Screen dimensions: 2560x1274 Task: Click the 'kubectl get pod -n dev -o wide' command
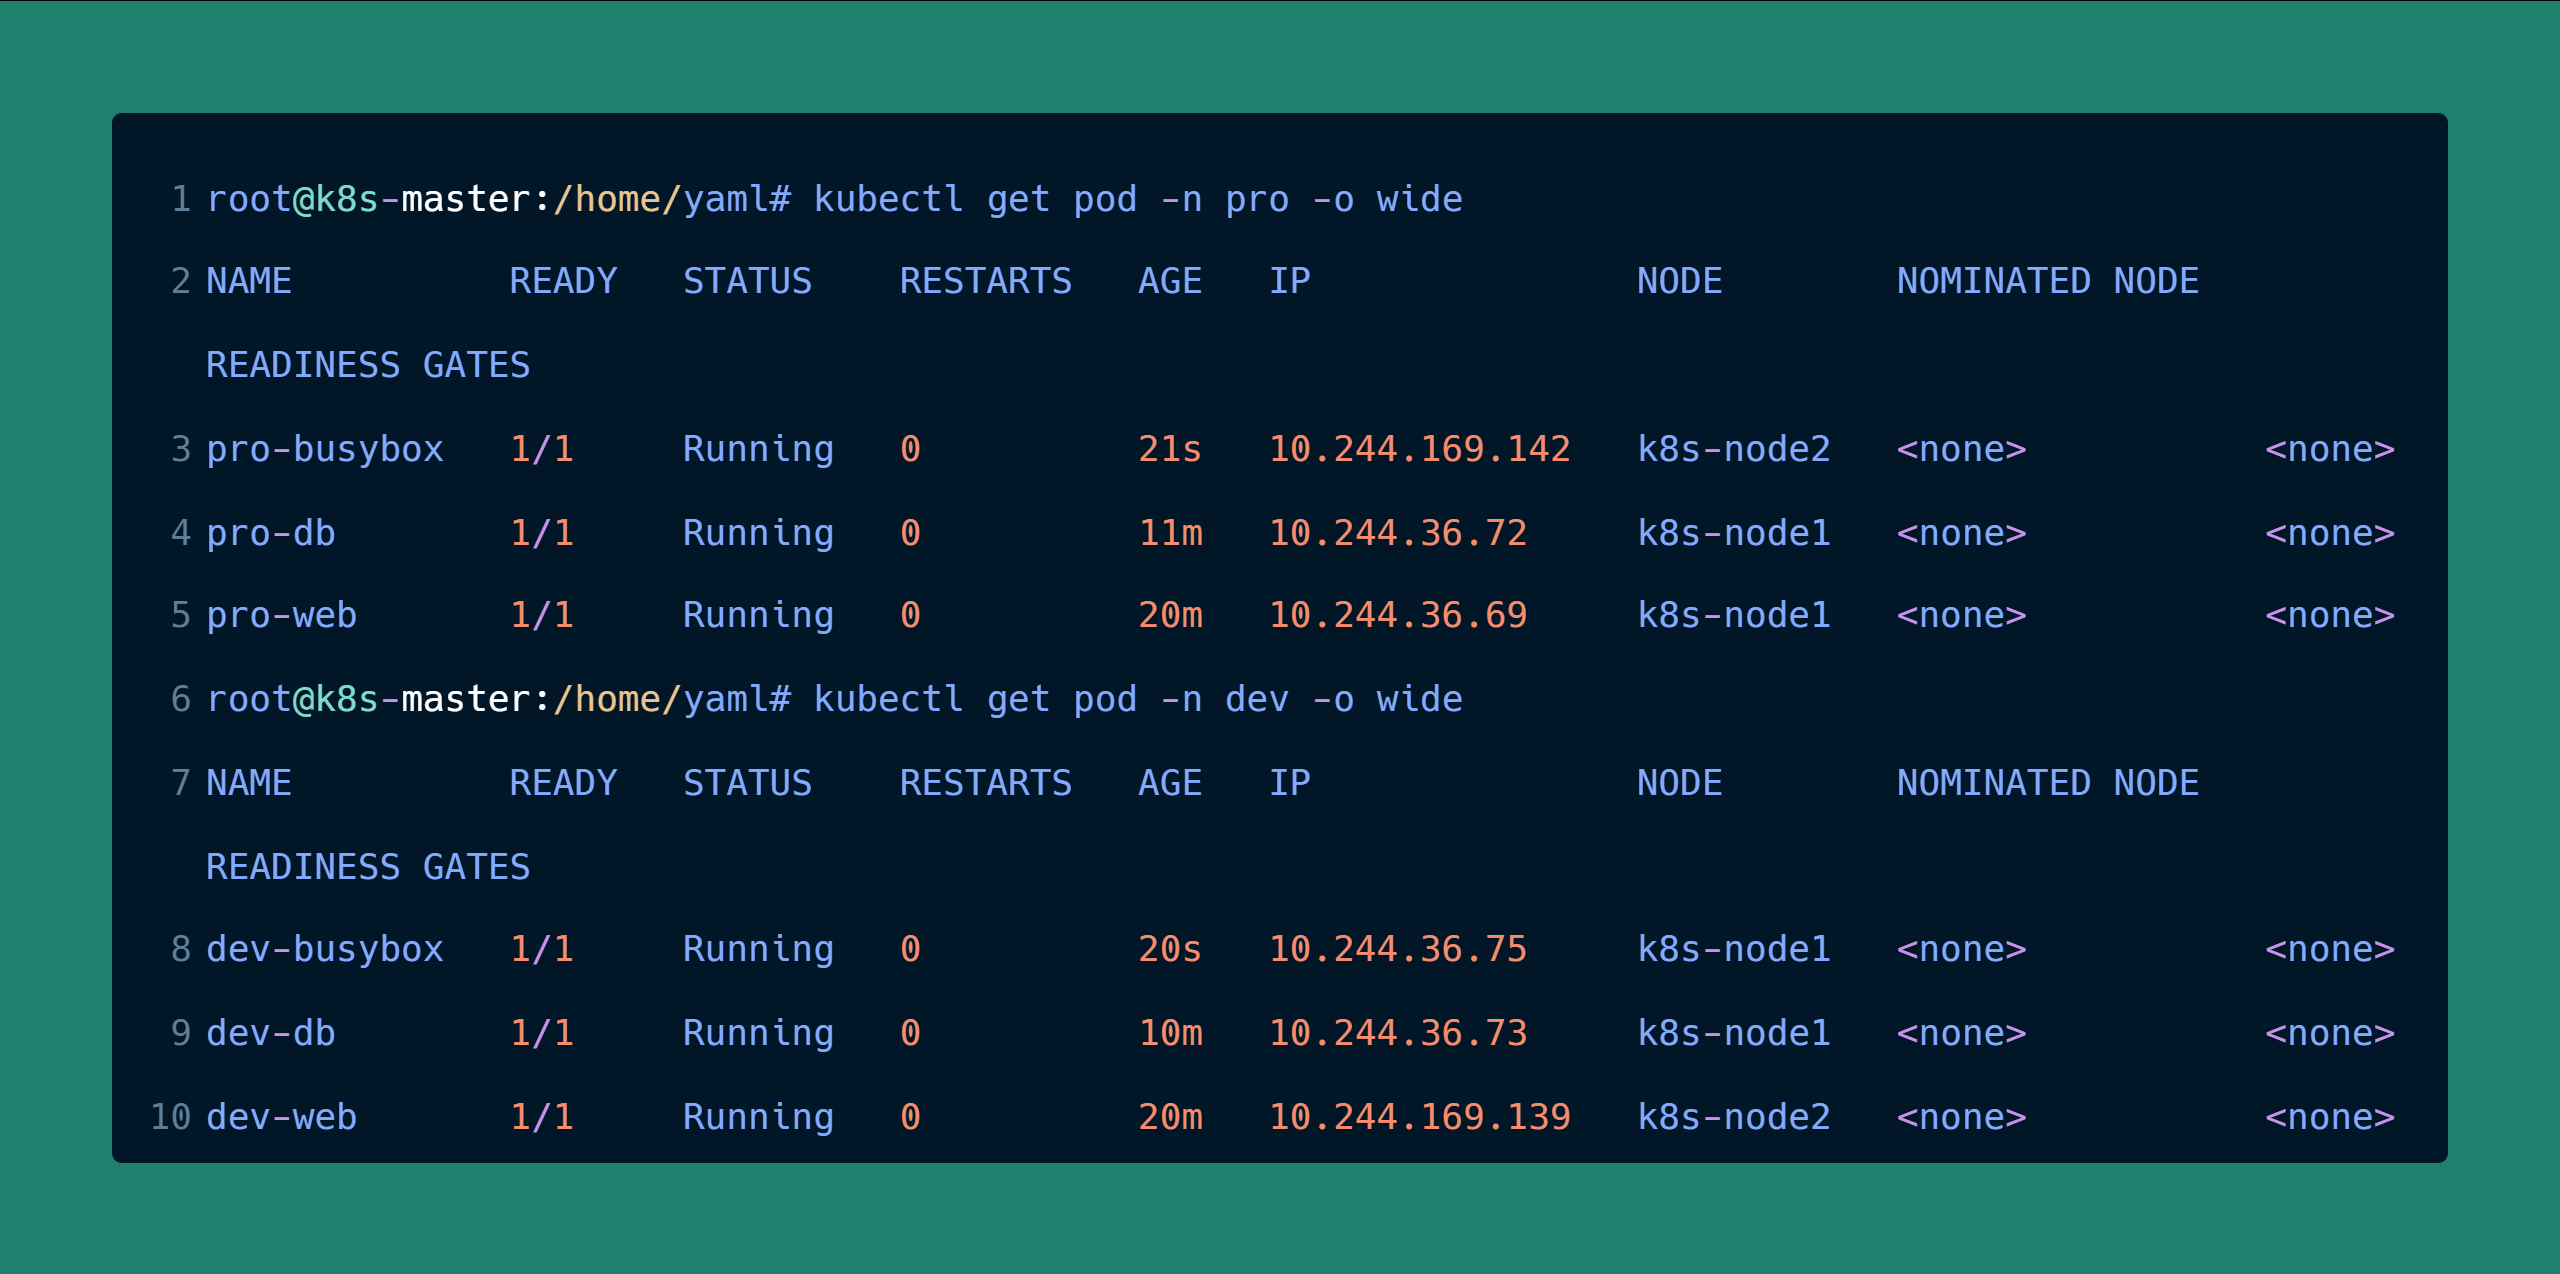coord(1138,699)
